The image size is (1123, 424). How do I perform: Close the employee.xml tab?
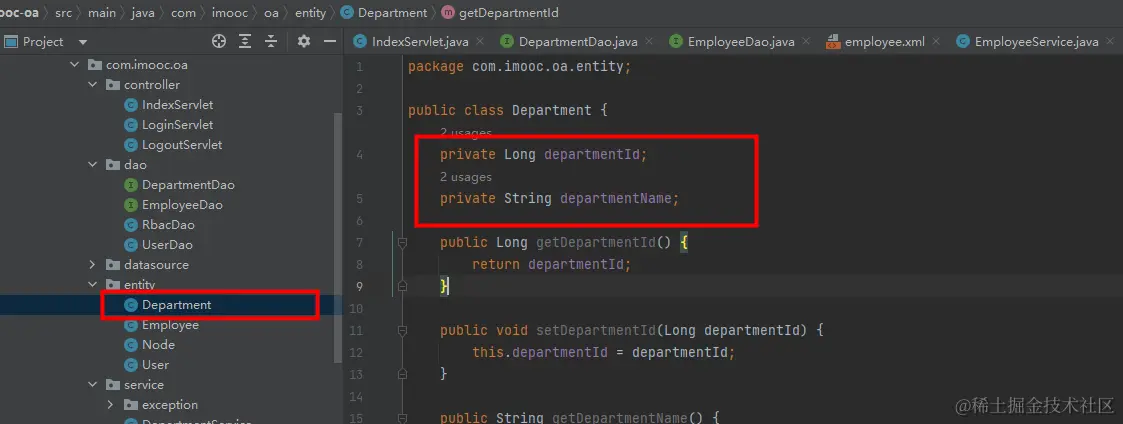click(x=936, y=42)
